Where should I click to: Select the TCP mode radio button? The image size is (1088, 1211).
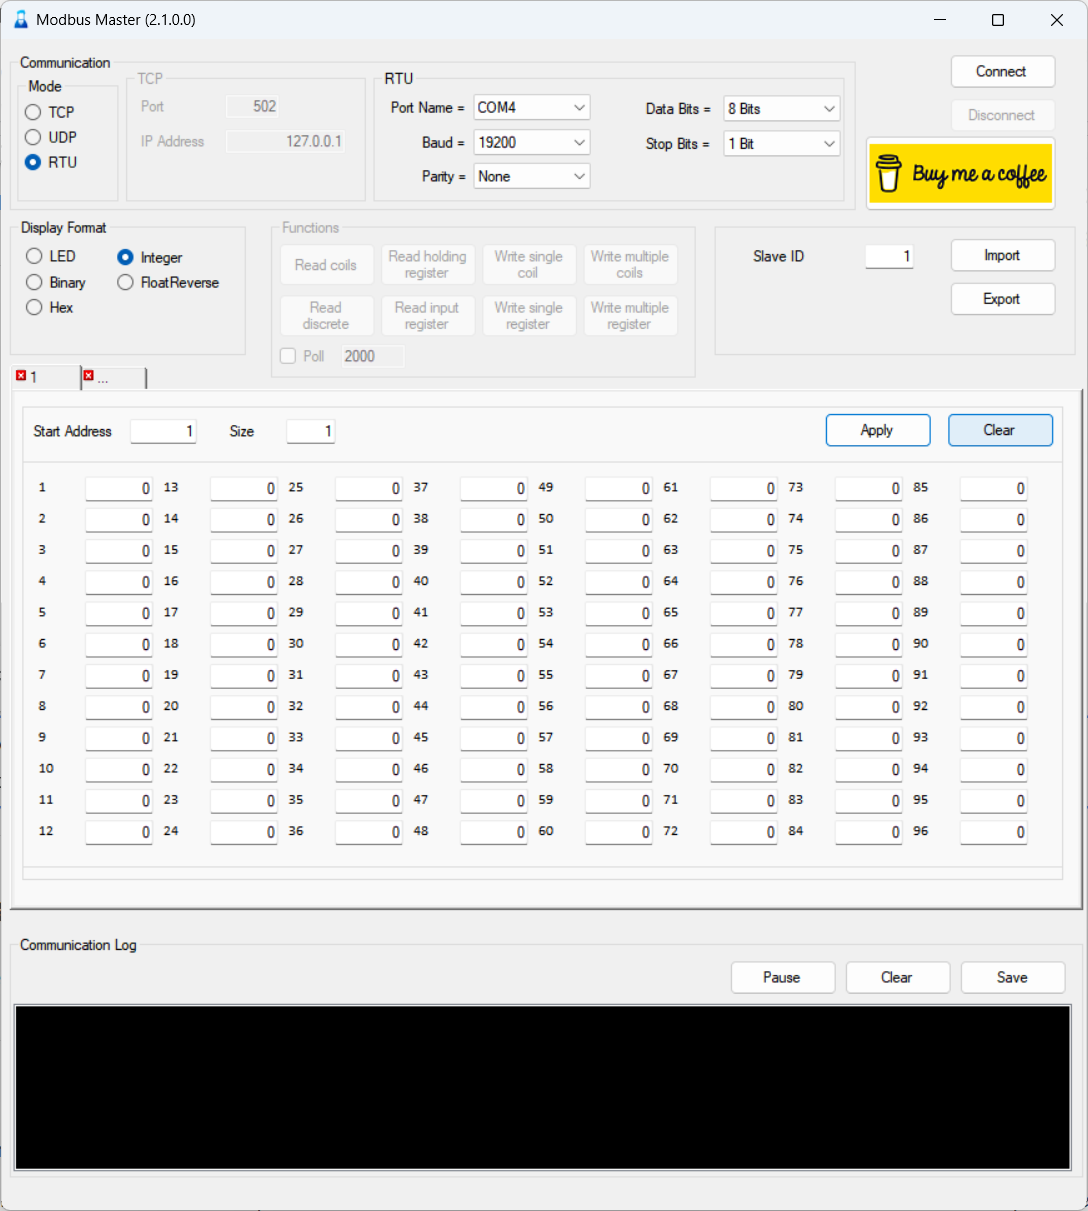point(34,112)
